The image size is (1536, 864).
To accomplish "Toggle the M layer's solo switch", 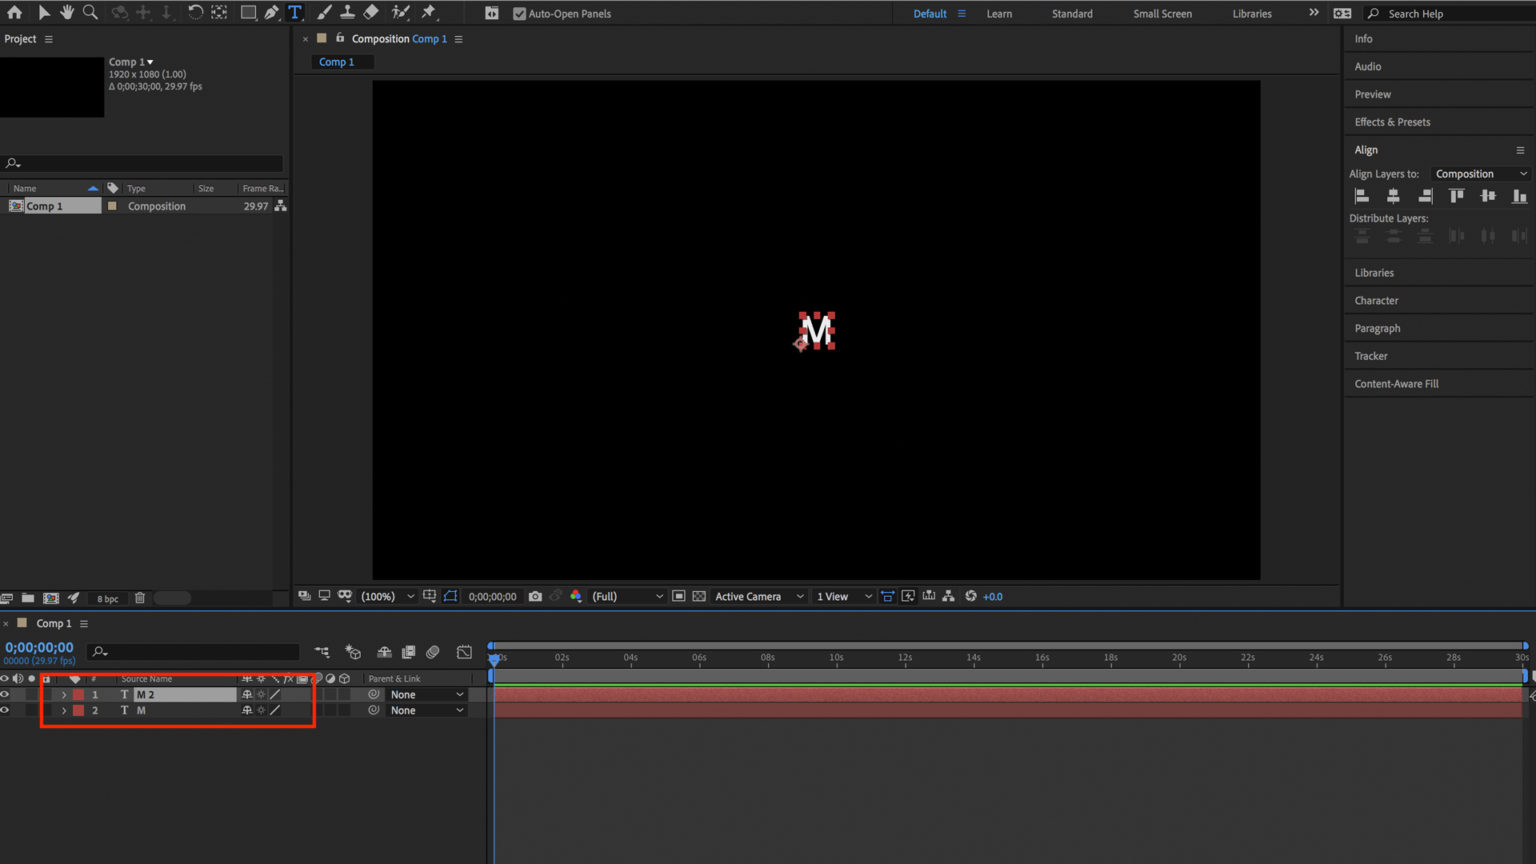I will [31, 710].
